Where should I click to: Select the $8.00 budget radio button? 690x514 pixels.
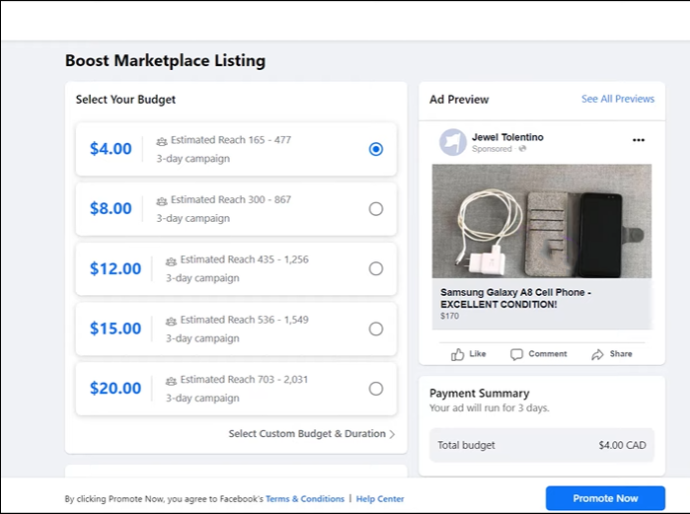pos(376,209)
